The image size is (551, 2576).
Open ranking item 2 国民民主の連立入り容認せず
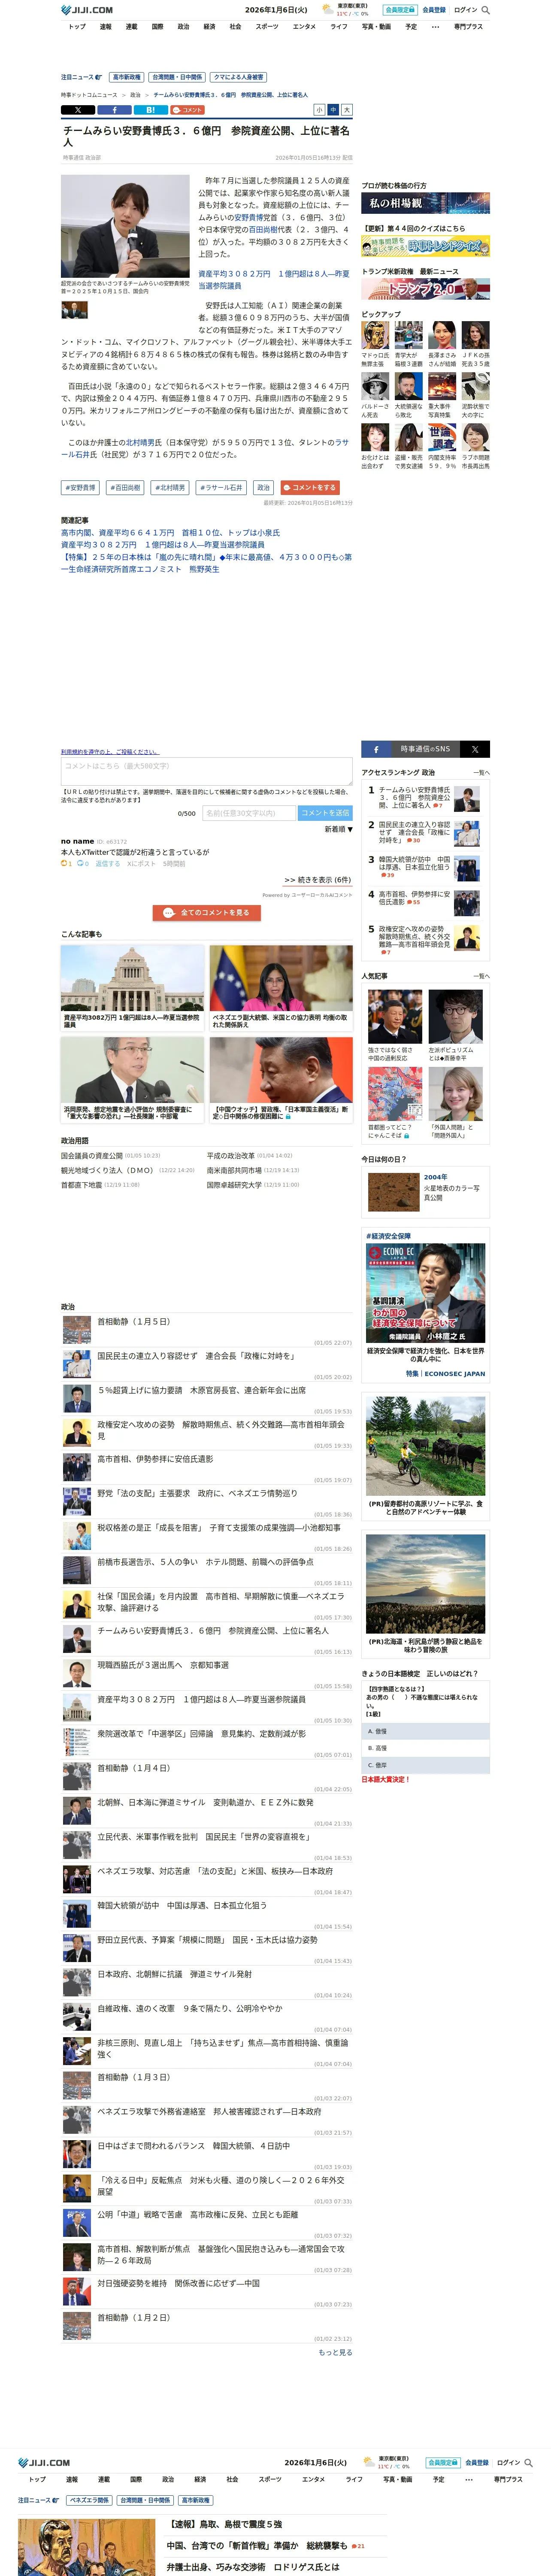(414, 832)
